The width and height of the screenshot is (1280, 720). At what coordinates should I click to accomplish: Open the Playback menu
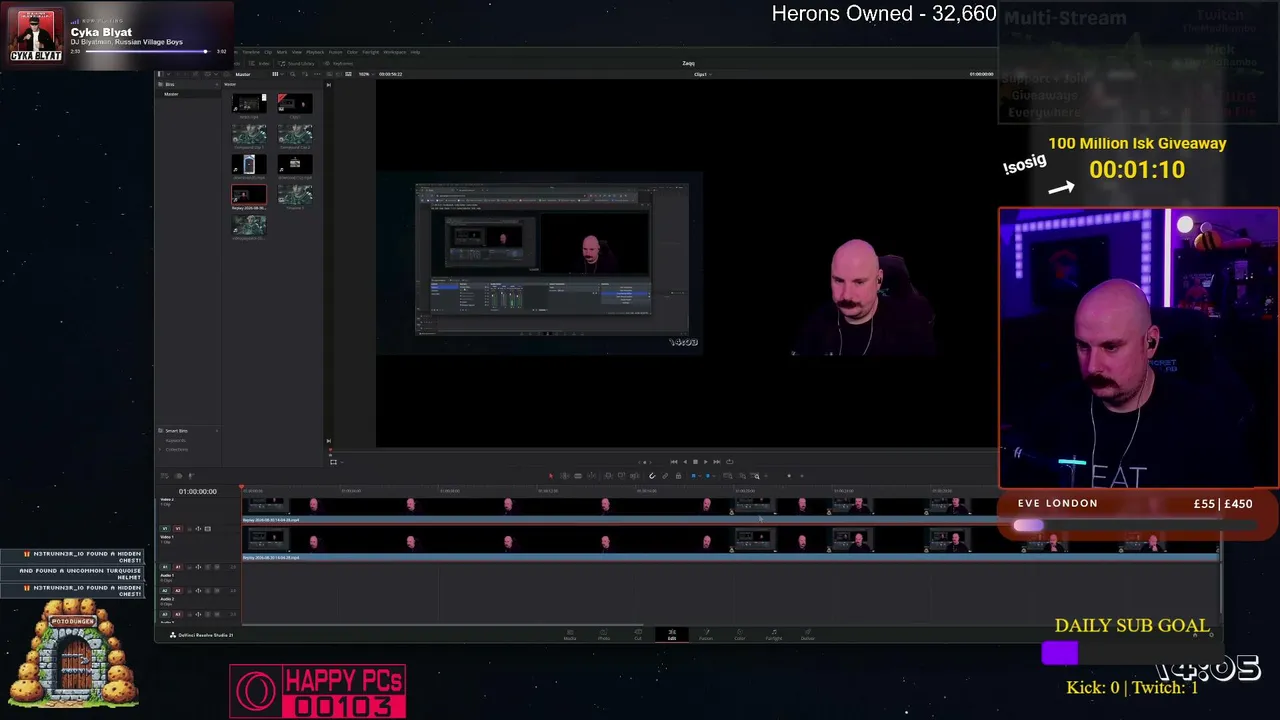click(315, 52)
